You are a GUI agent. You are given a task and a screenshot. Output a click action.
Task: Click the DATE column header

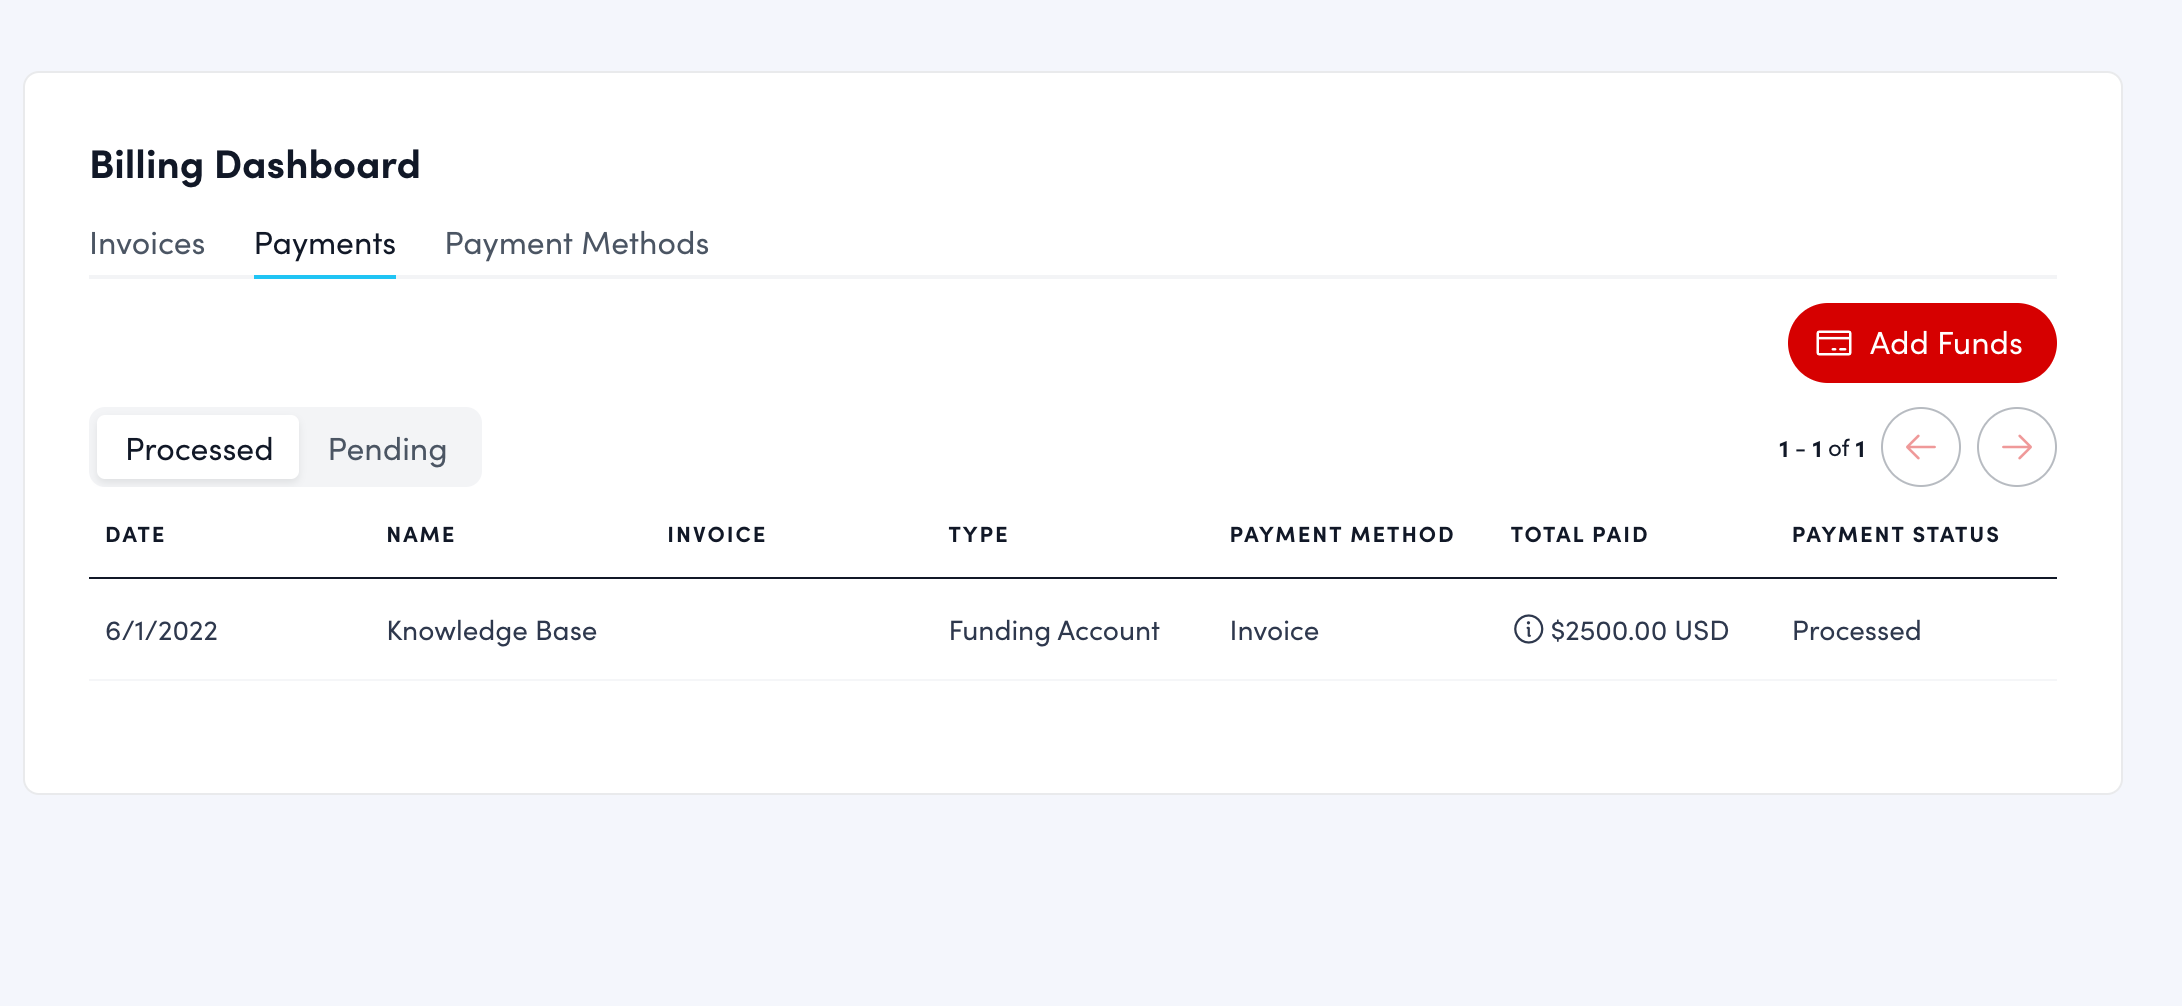pos(135,535)
